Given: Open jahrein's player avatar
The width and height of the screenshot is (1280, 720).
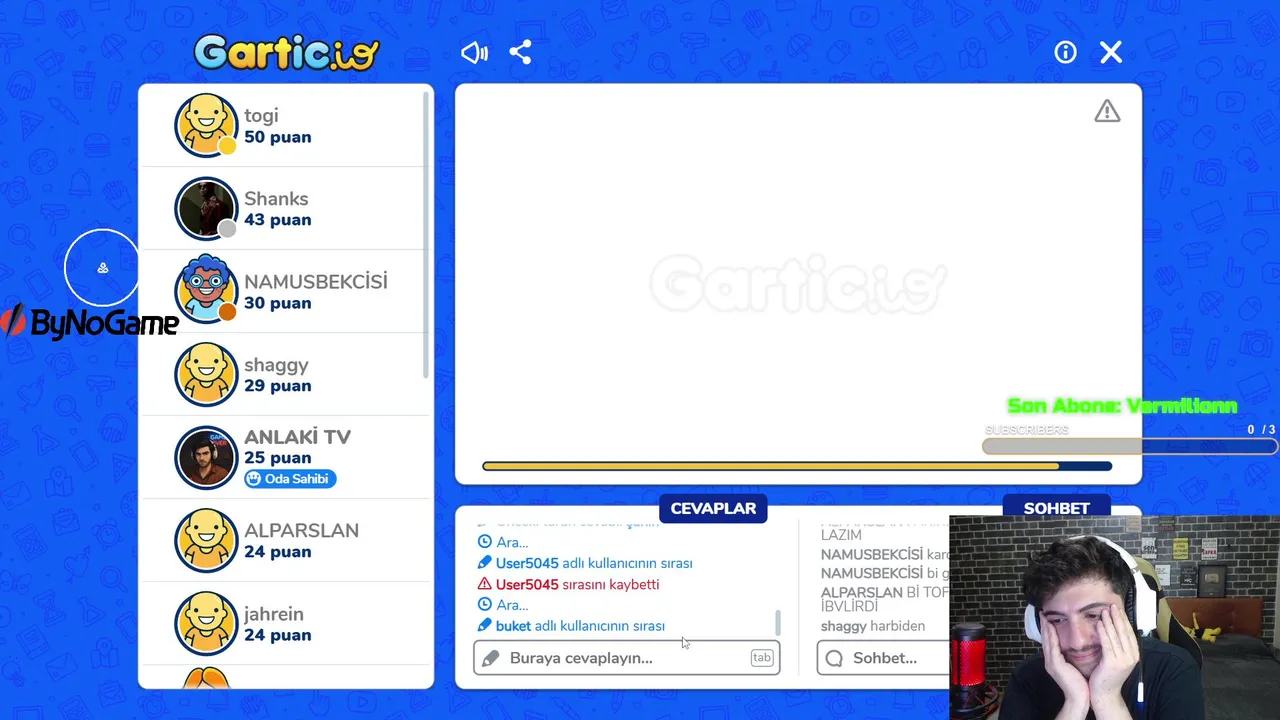Looking at the screenshot, I should coord(206,623).
